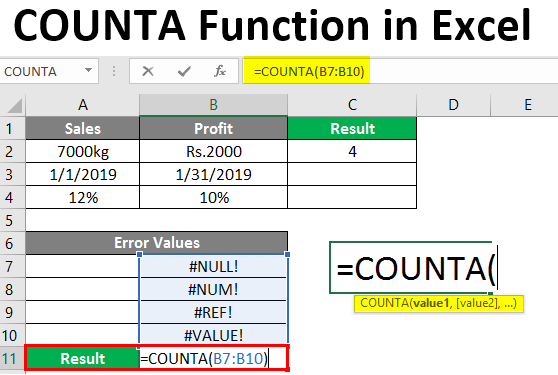Select column B header
This screenshot has width=558, height=375.
pos(213,105)
